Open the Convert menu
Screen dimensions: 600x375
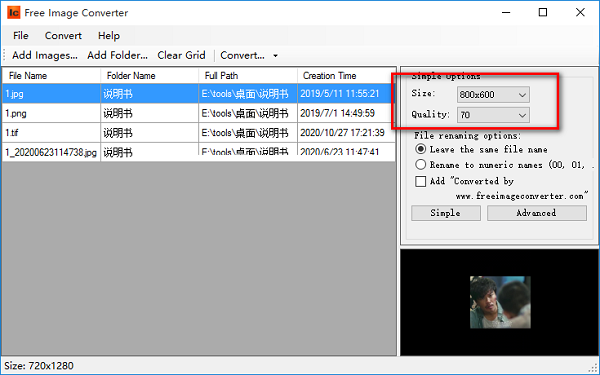[x=63, y=36]
